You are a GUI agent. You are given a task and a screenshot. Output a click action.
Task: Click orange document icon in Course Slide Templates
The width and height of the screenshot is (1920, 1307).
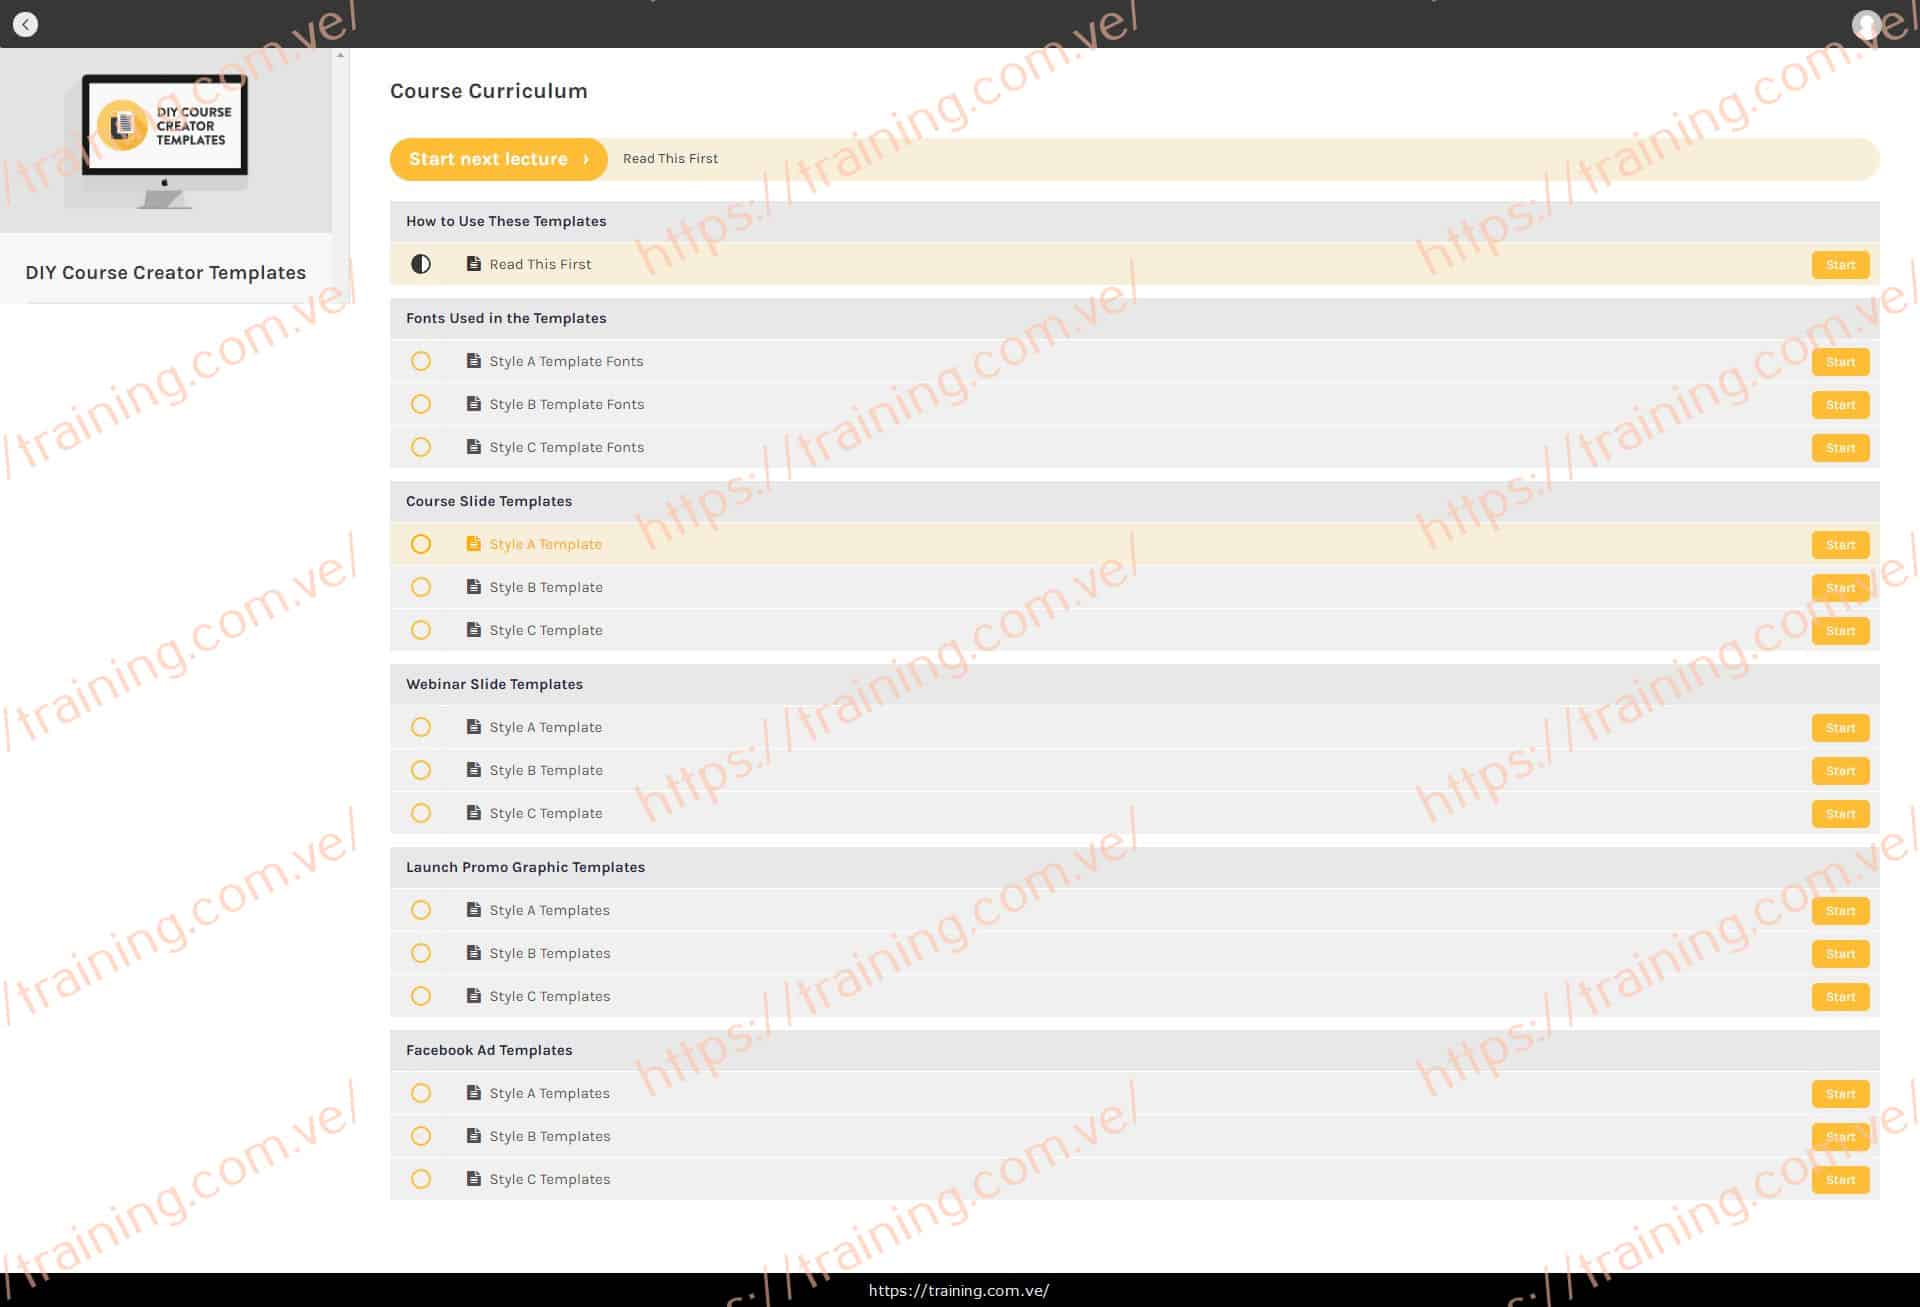point(474,544)
